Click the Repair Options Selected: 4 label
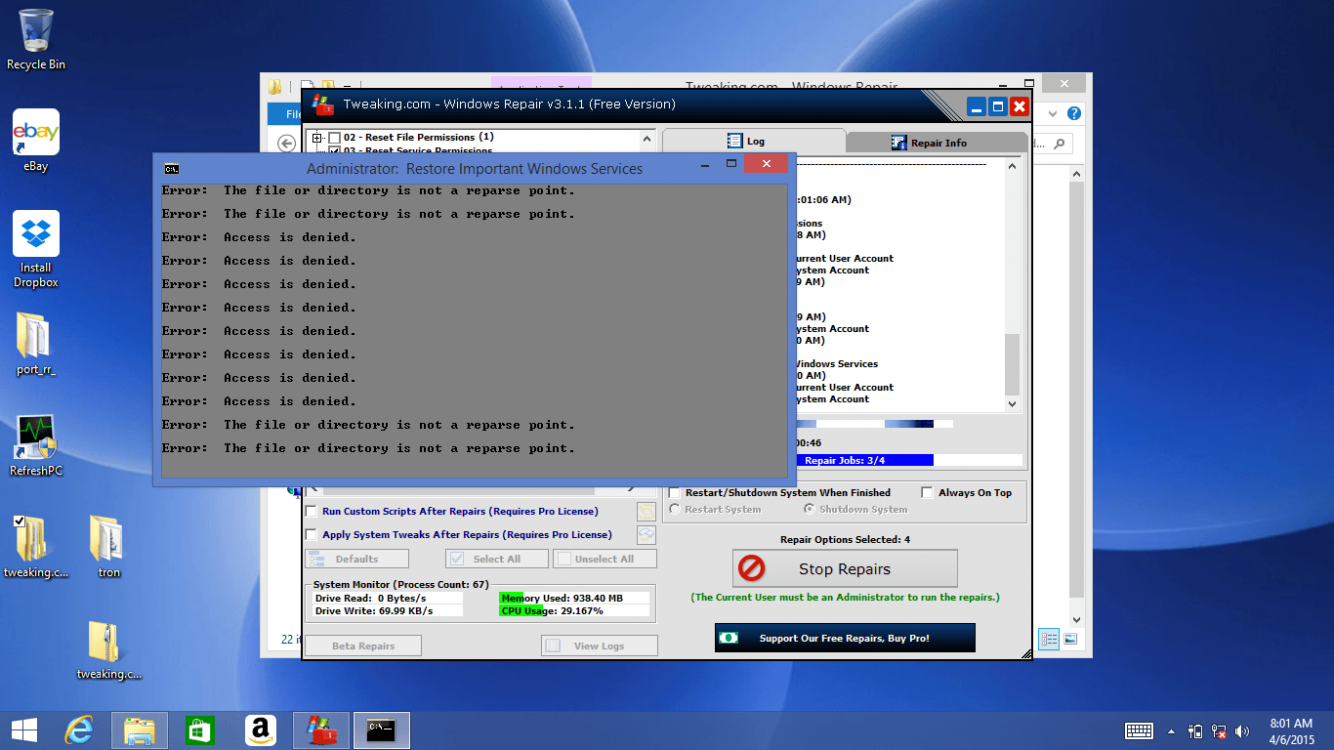The image size is (1334, 750). click(x=845, y=540)
